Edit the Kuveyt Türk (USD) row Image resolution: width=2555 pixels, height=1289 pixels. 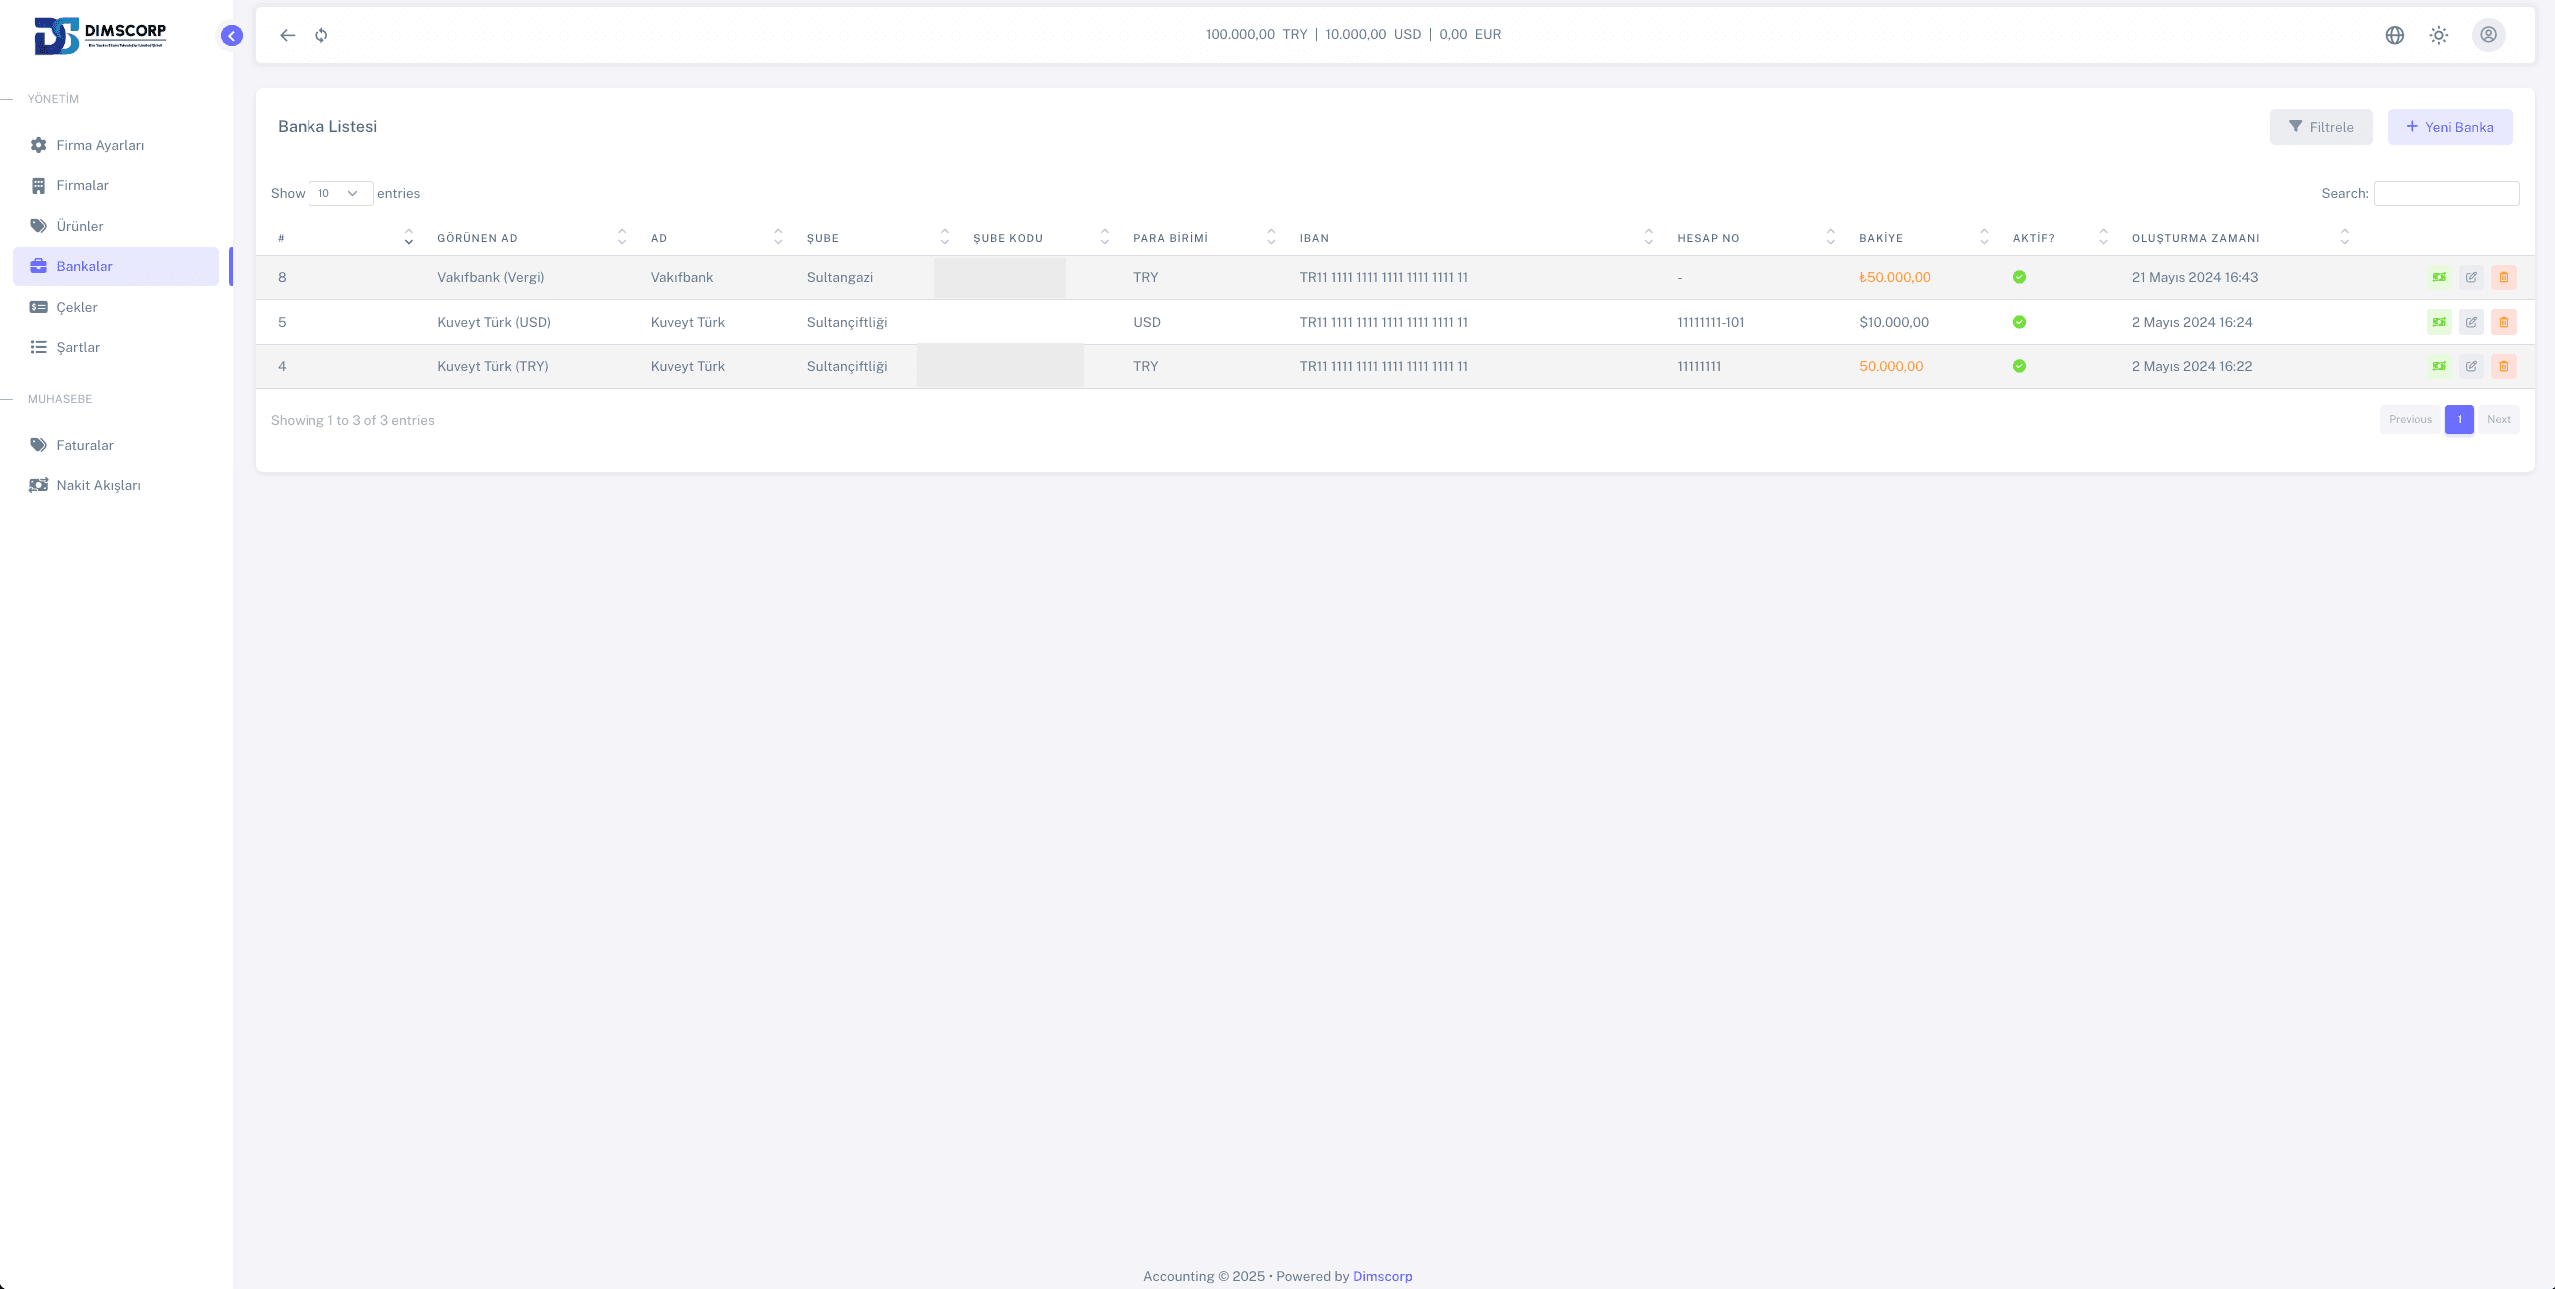pyautogui.click(x=2471, y=322)
